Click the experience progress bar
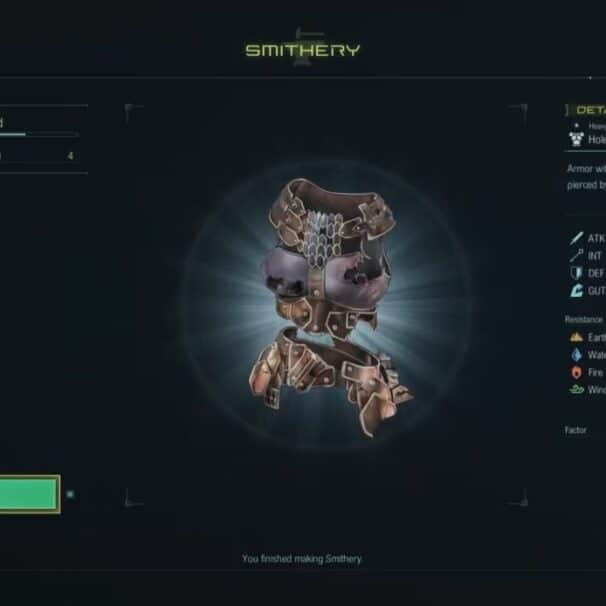606x606 pixels. 39,134
